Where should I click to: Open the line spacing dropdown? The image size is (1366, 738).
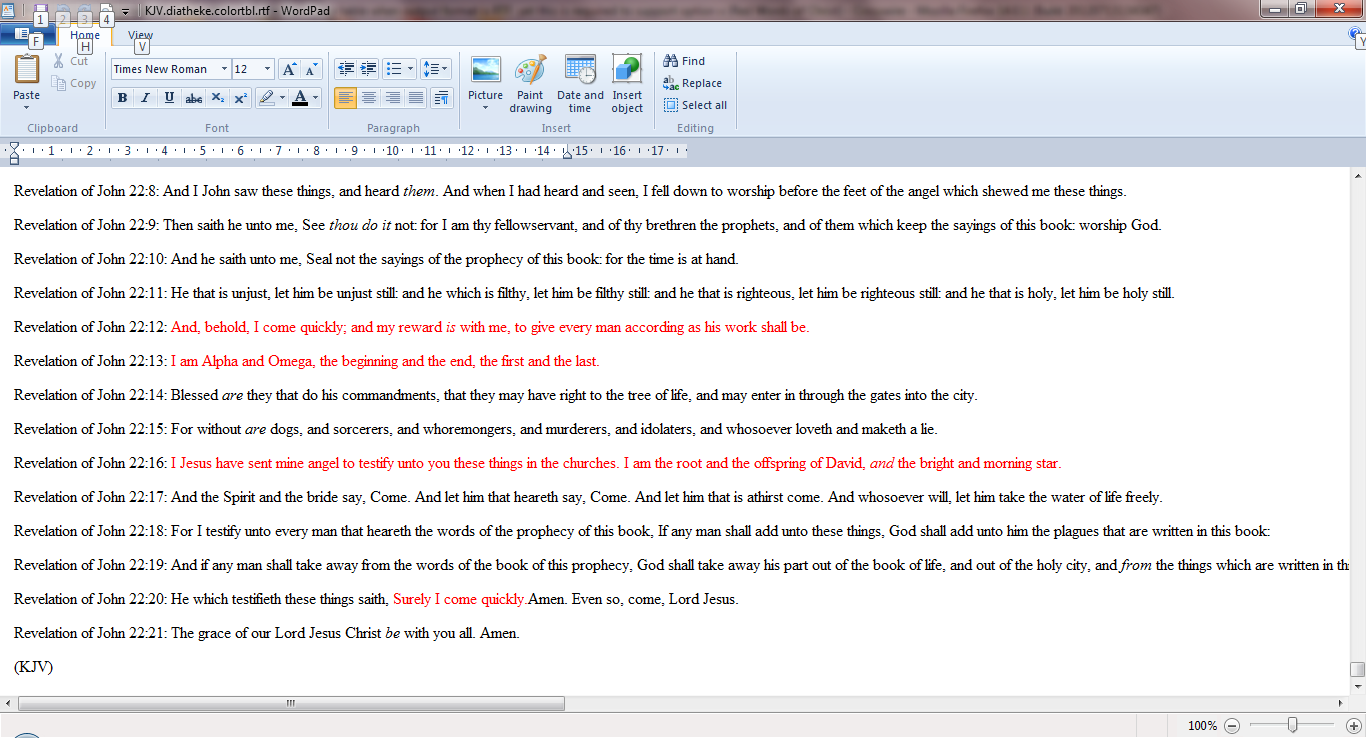435,69
